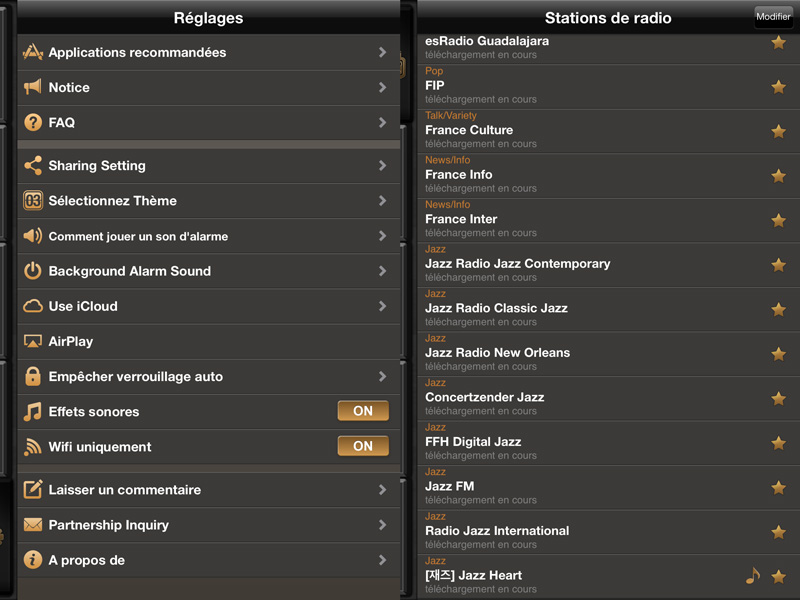The height and width of the screenshot is (600, 800).
Task: Click the FAQ question mark icon
Action: (33, 122)
